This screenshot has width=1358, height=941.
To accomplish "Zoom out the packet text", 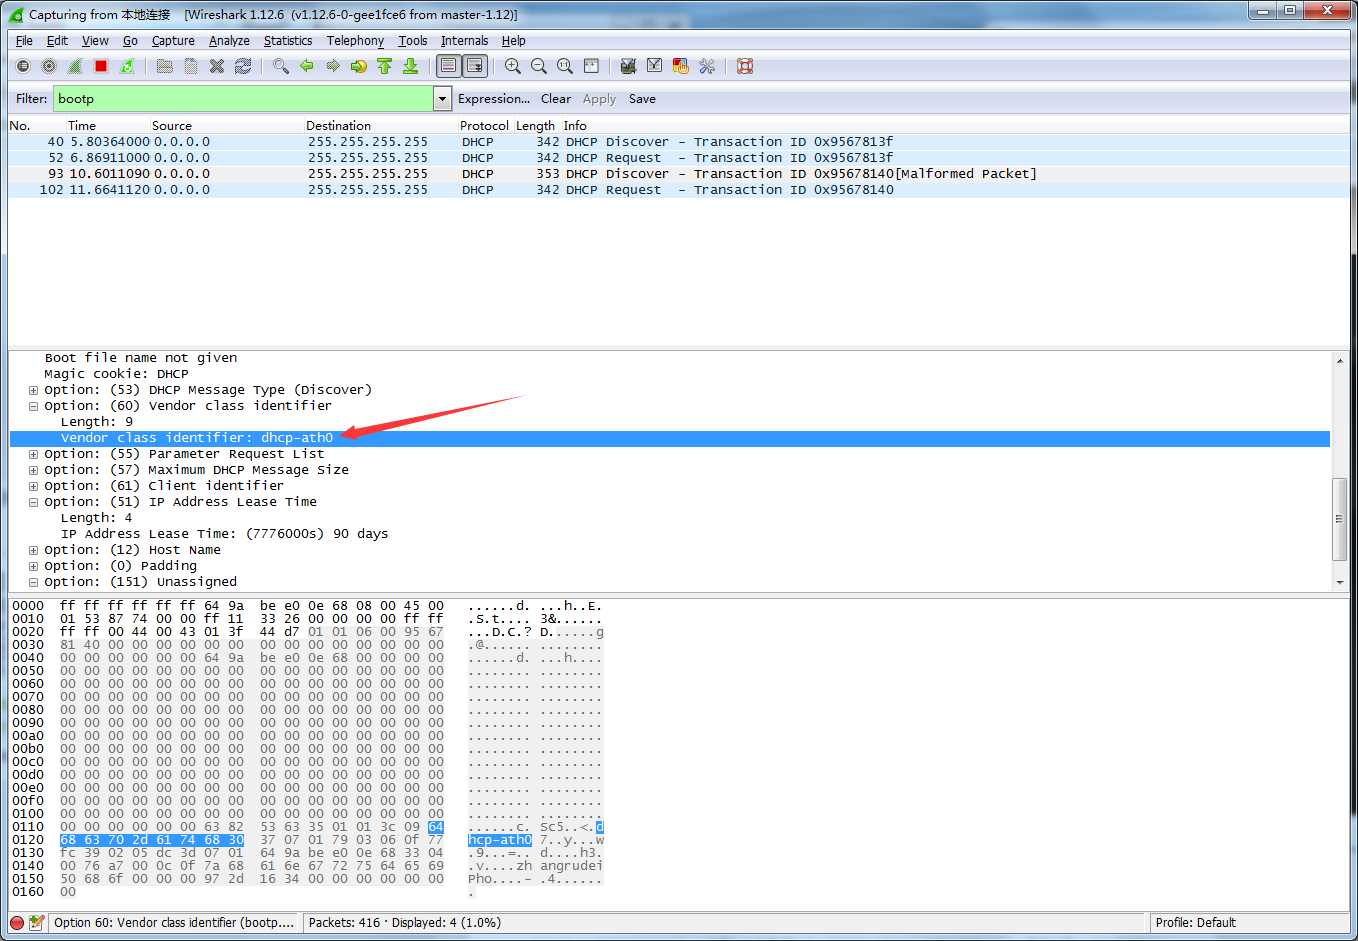I will tap(539, 66).
